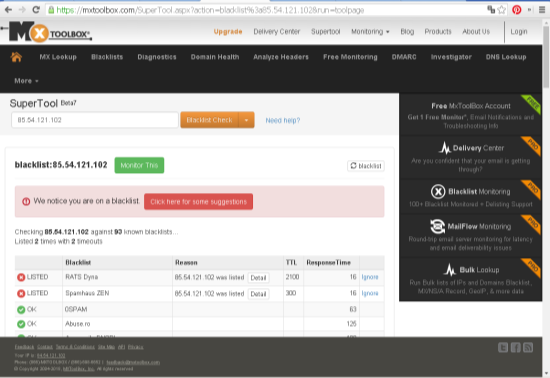Viewport: 550px width, 378px height.
Task: Go to home via the orange house icon
Action: pos(16,56)
